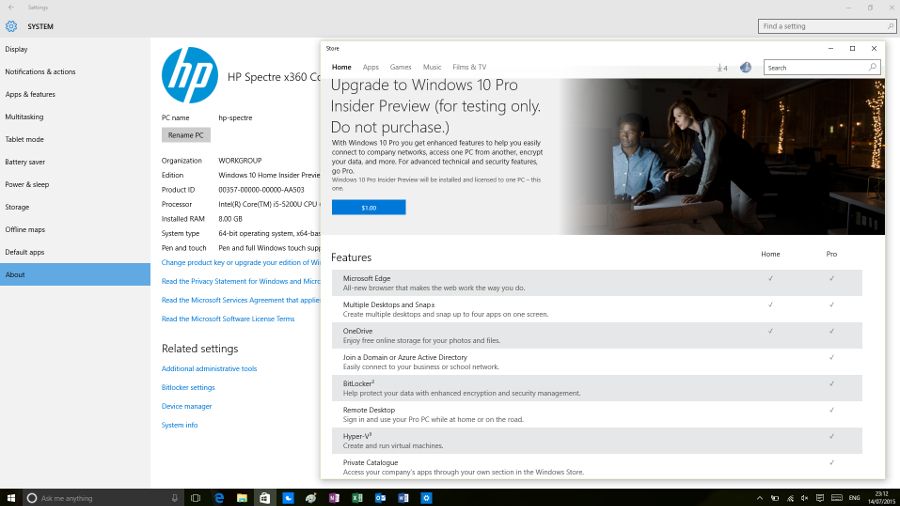Open OneNote from the taskbar
Screen dimensions: 900x506
[x=334, y=498]
